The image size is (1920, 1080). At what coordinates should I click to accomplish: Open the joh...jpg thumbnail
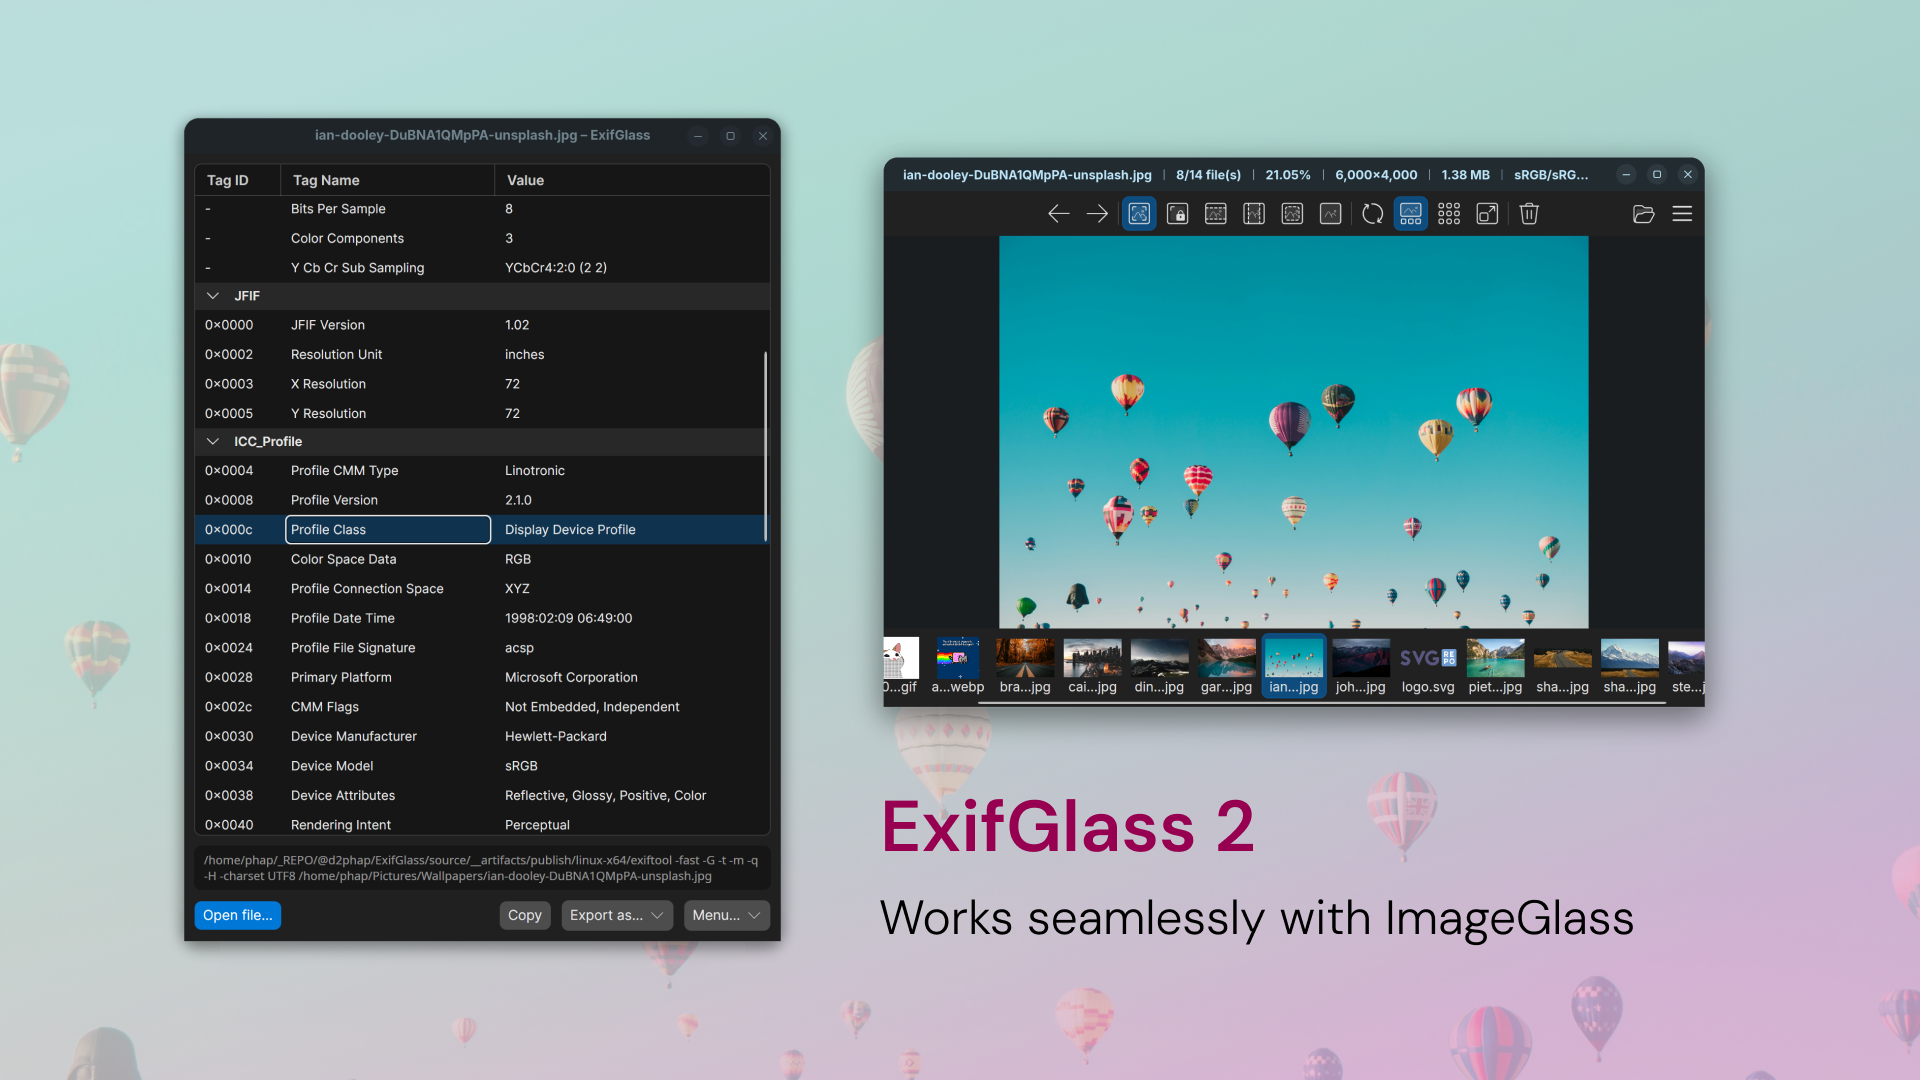[x=1361, y=666]
